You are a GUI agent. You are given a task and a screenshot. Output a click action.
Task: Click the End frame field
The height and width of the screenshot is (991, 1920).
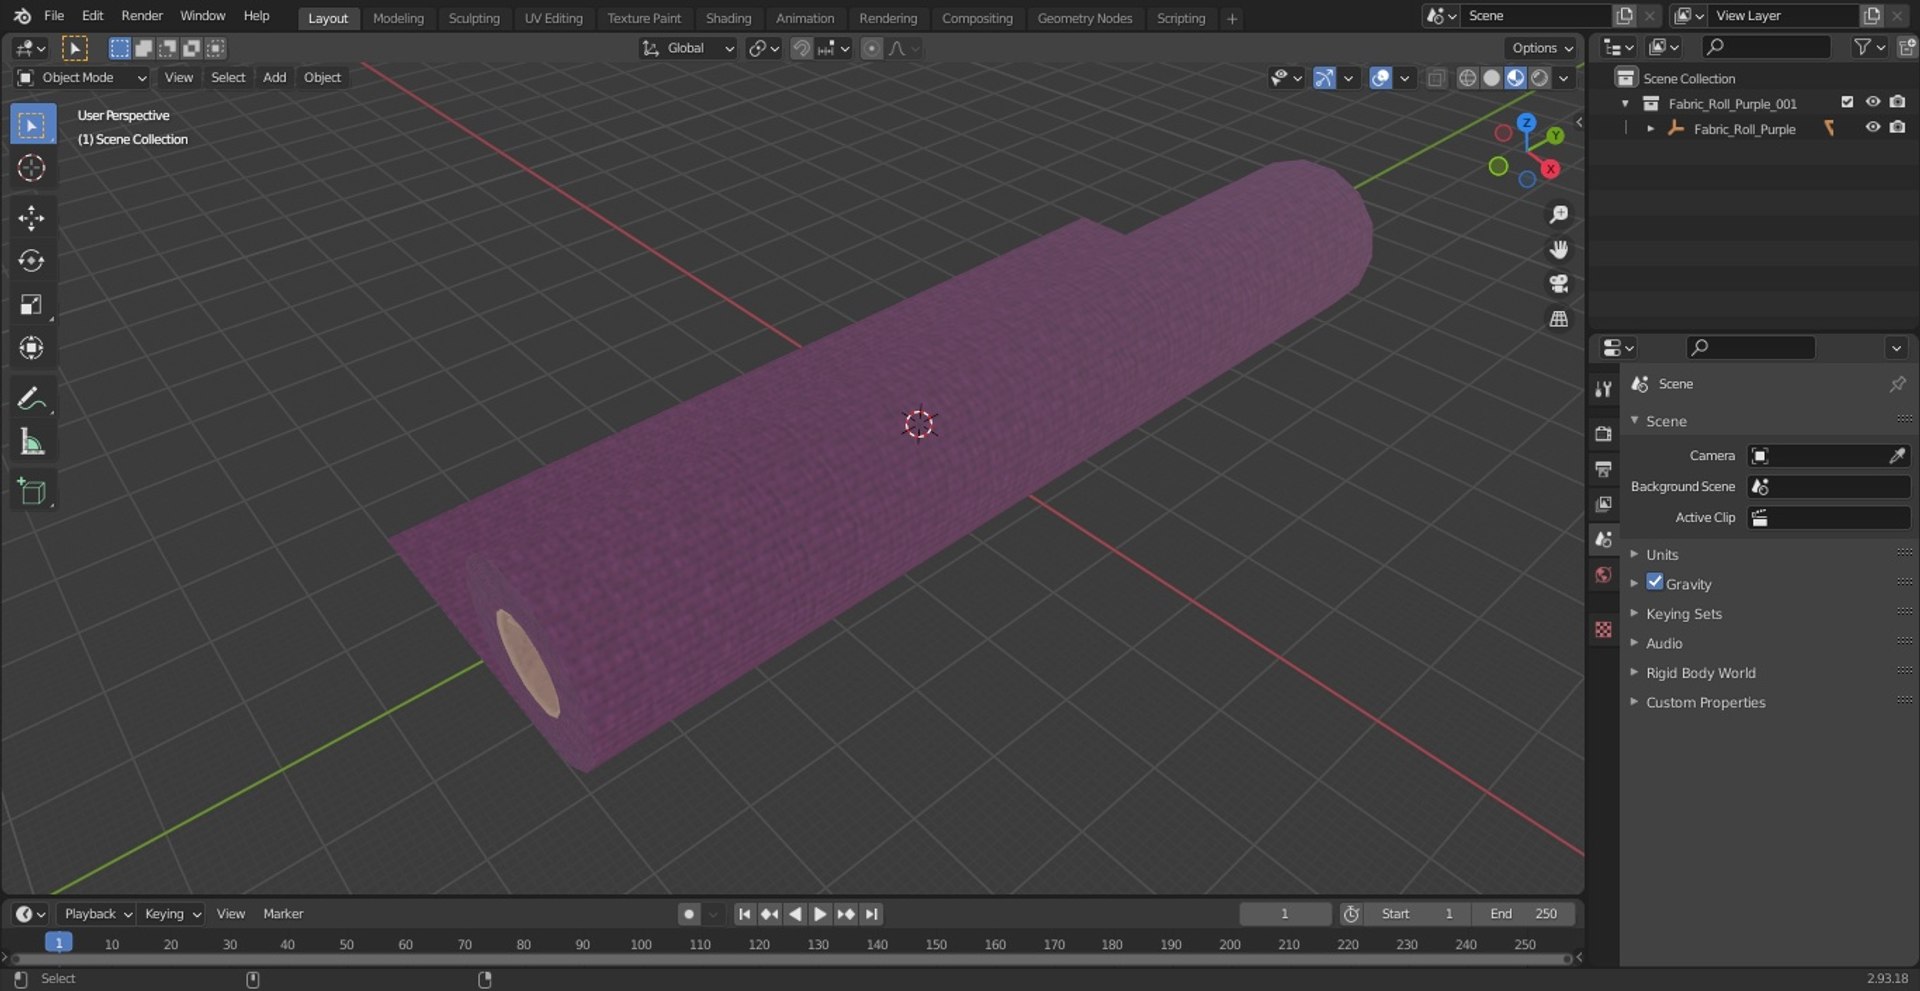[x=1523, y=914]
